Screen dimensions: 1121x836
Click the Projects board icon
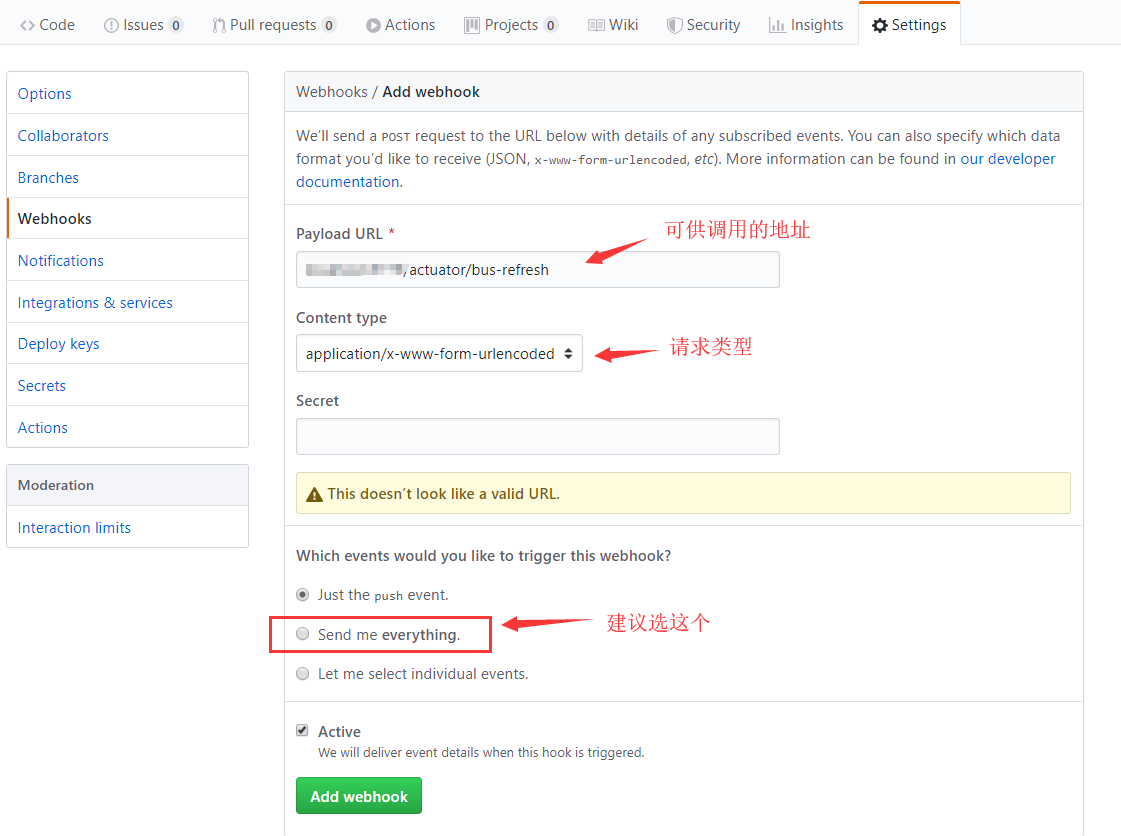click(472, 25)
